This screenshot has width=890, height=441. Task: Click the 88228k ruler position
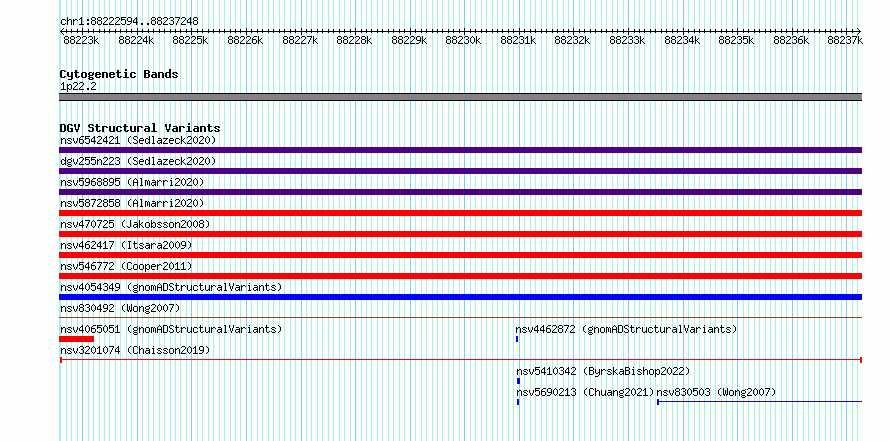354,40
